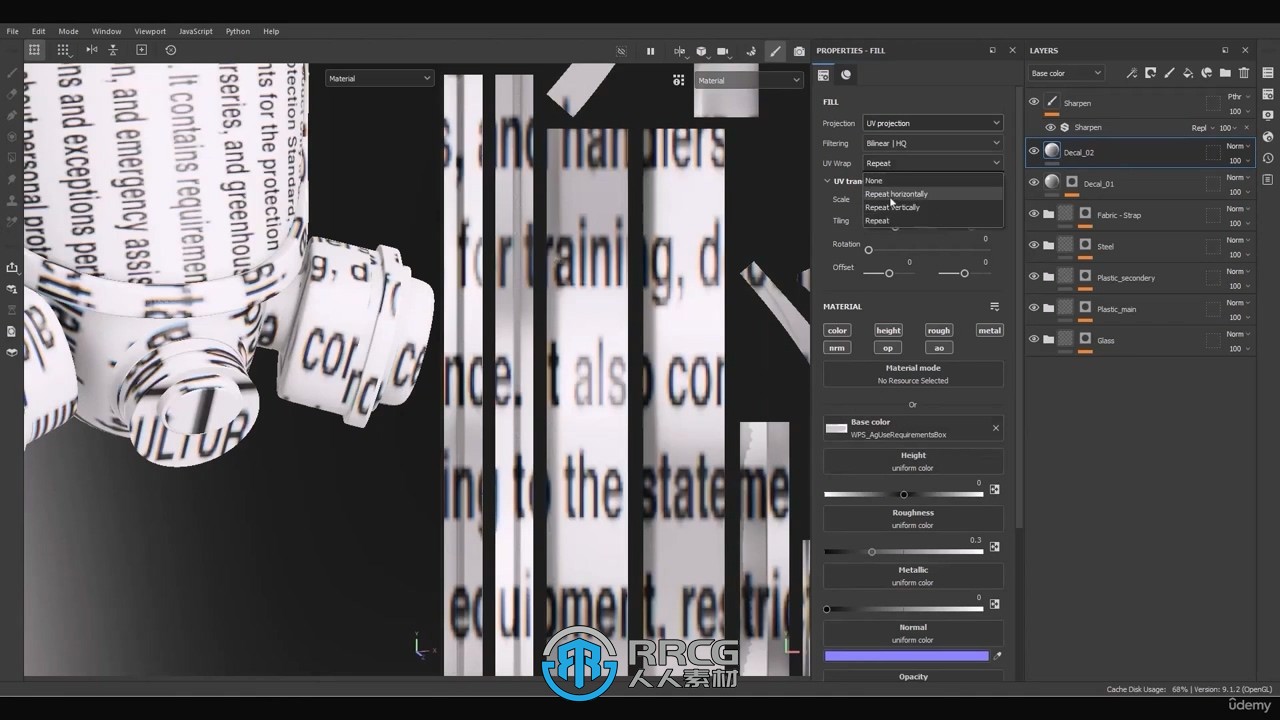Change blend mode of Steel layer
The image size is (1280, 720).
click(1238, 240)
